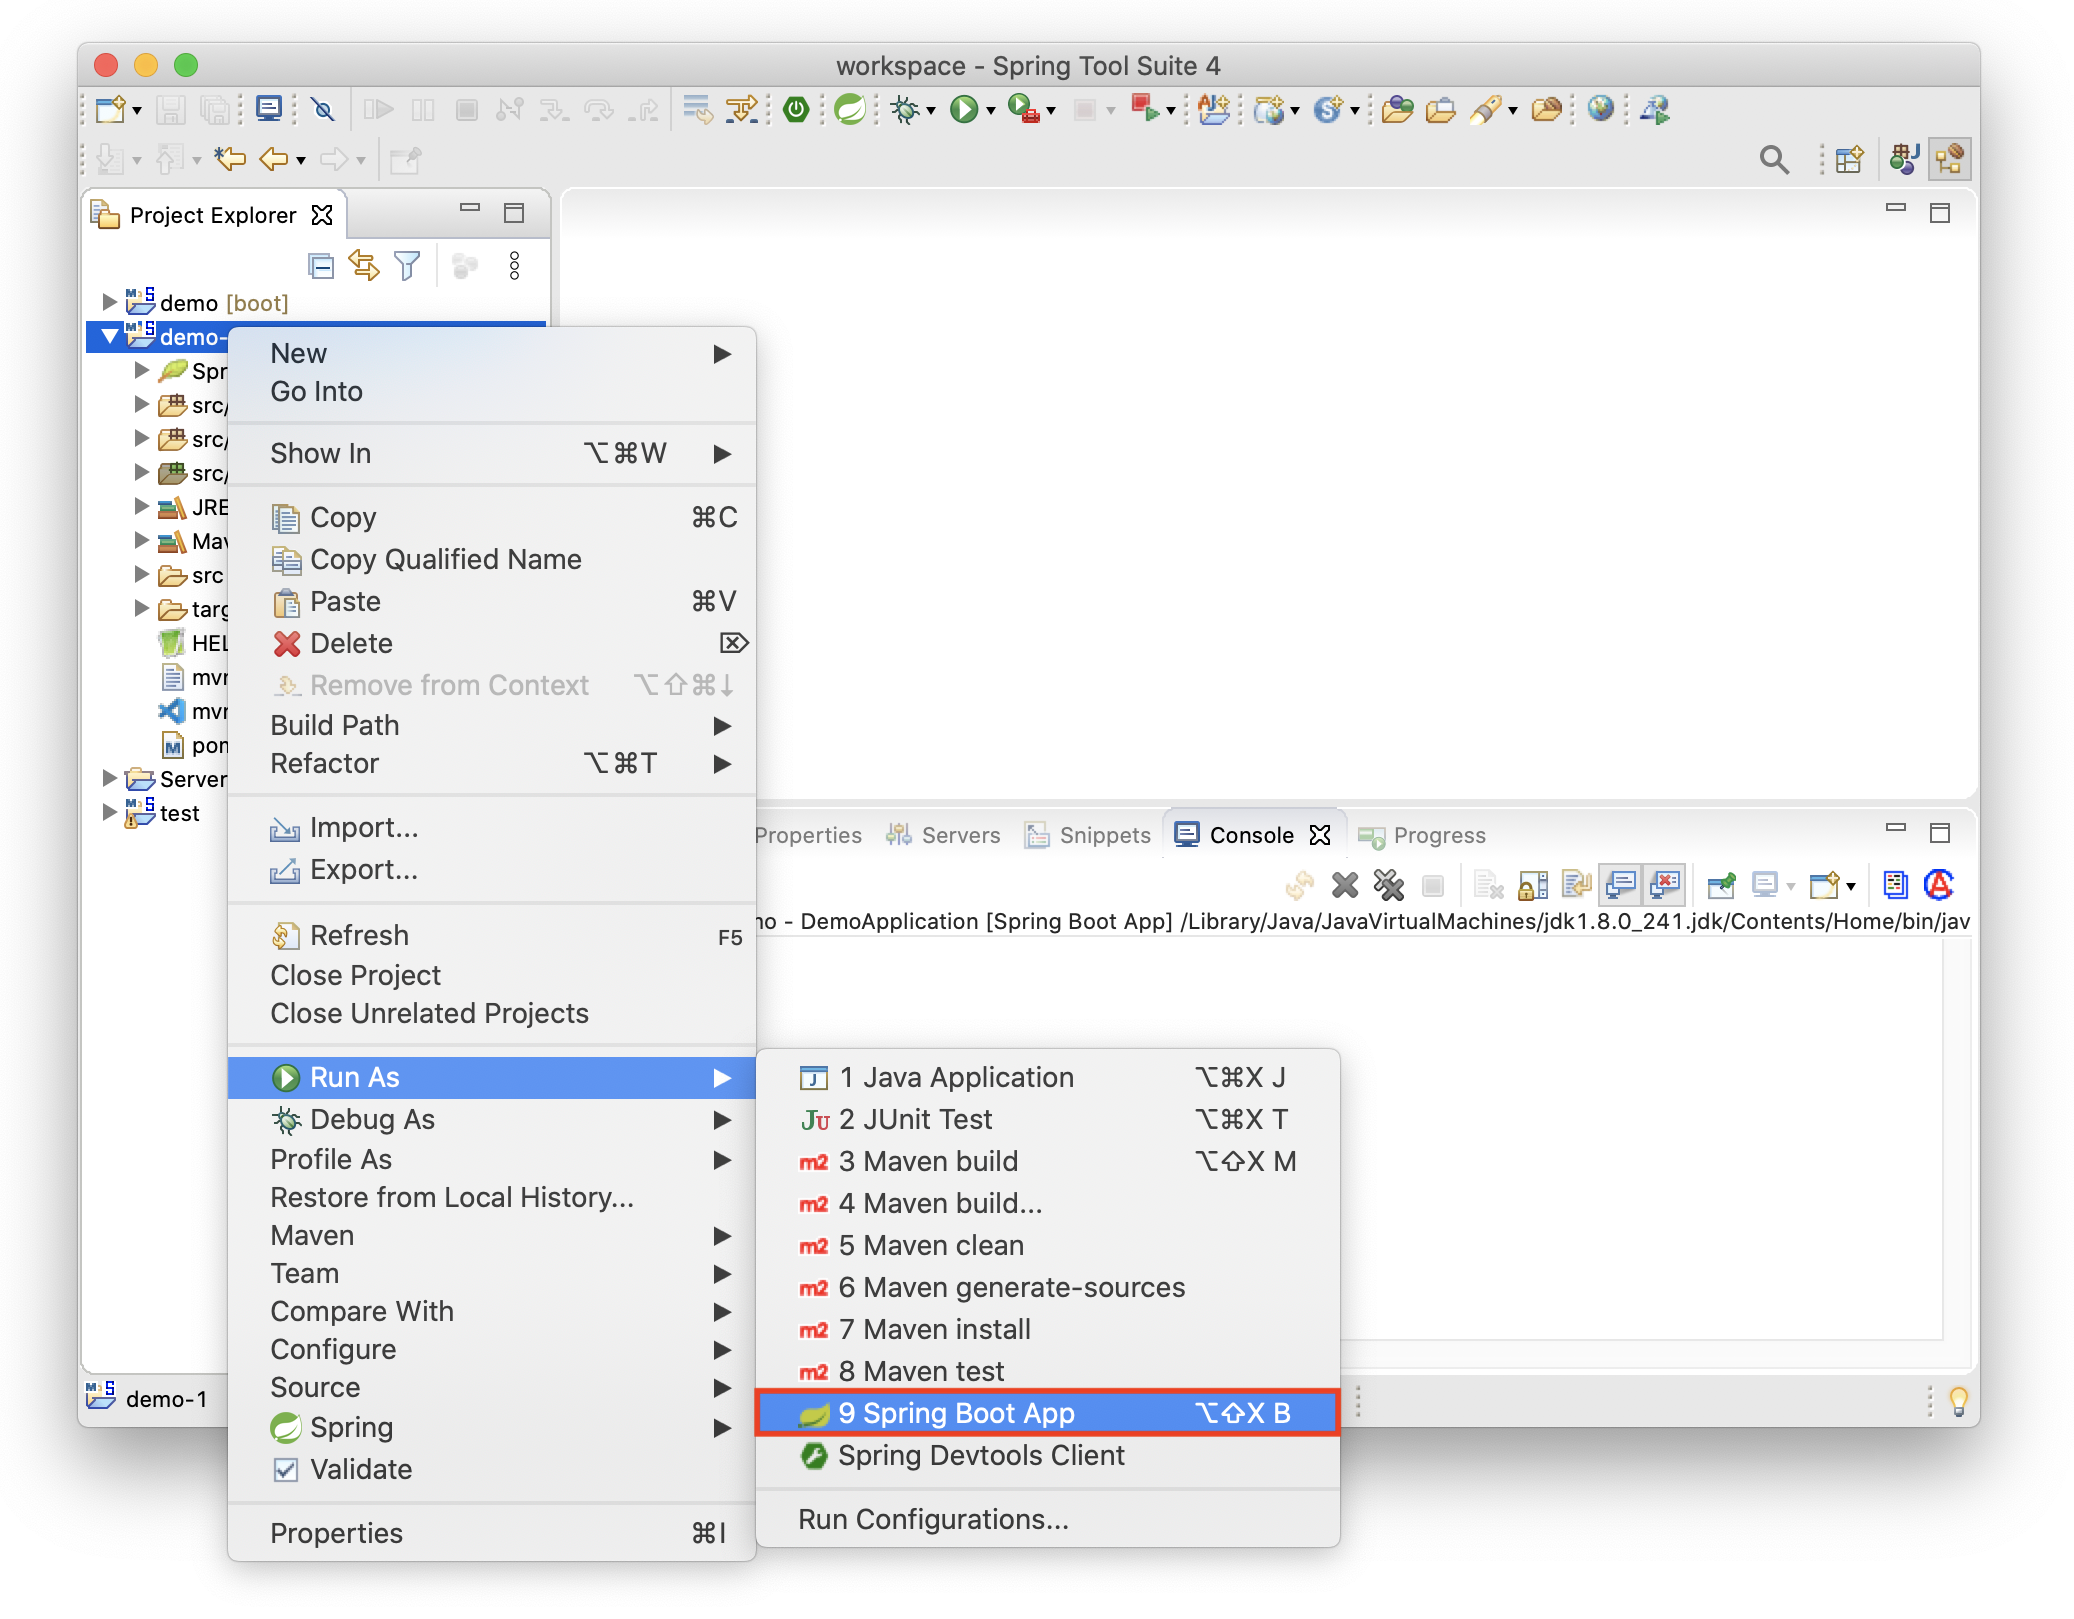
Task: Click the tip lightbulb in status bar
Action: tap(1958, 1401)
